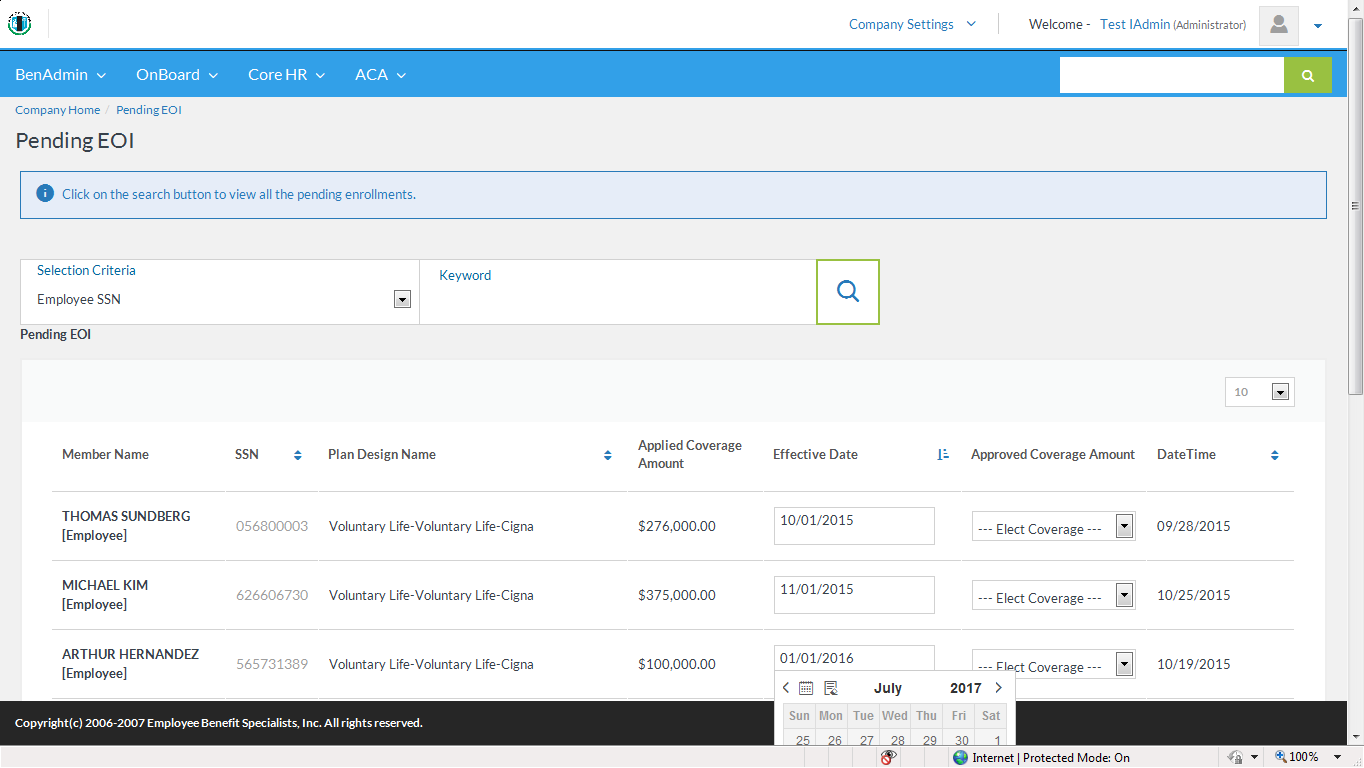Click Applied Coverage Amount header
Viewport: 1364px width, 768px height.
pos(690,454)
